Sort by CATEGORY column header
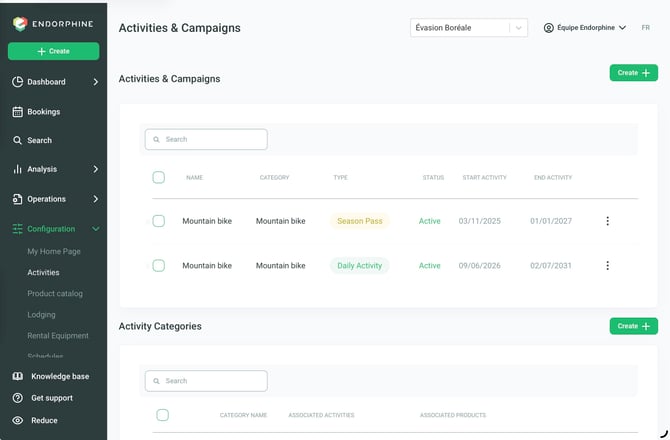The width and height of the screenshot is (670, 440). click(x=274, y=177)
